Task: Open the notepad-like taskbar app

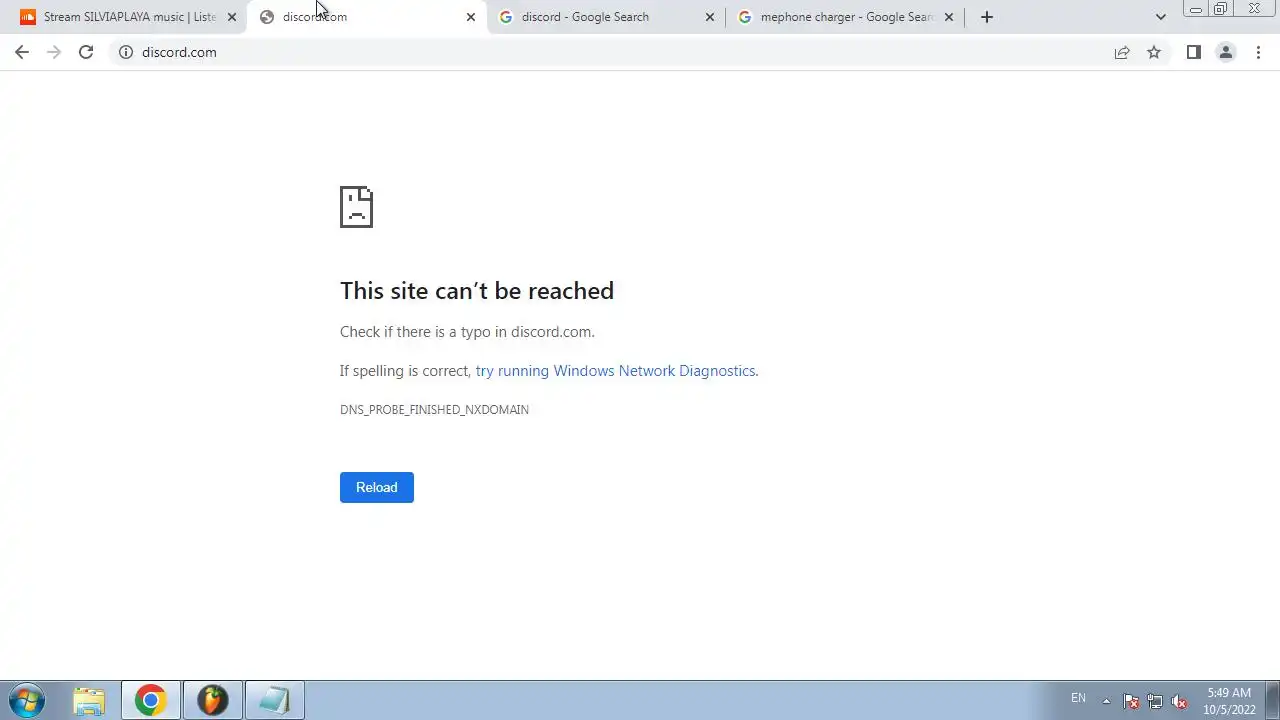Action: 274,700
